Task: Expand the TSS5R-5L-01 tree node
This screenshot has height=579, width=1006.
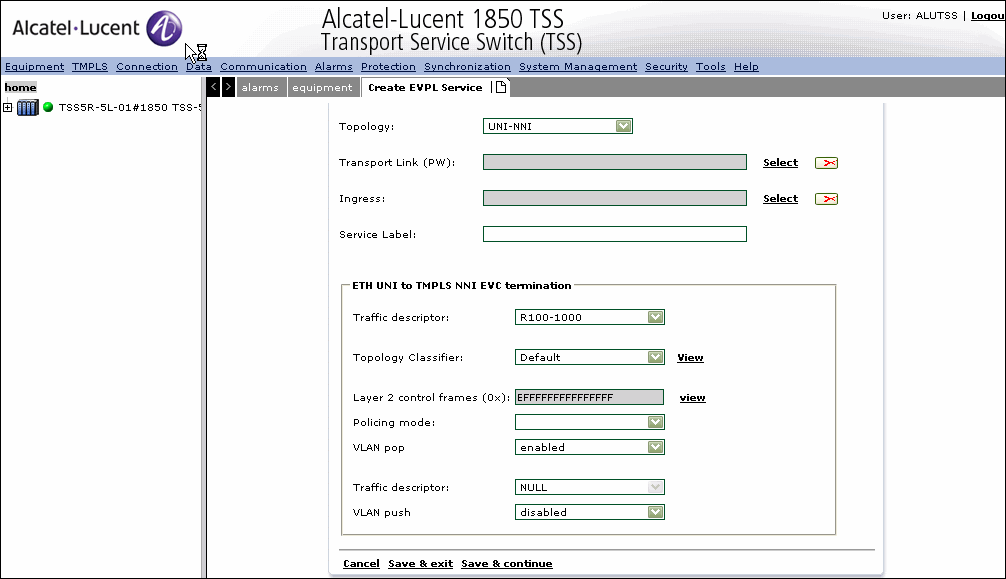Action: coord(8,107)
